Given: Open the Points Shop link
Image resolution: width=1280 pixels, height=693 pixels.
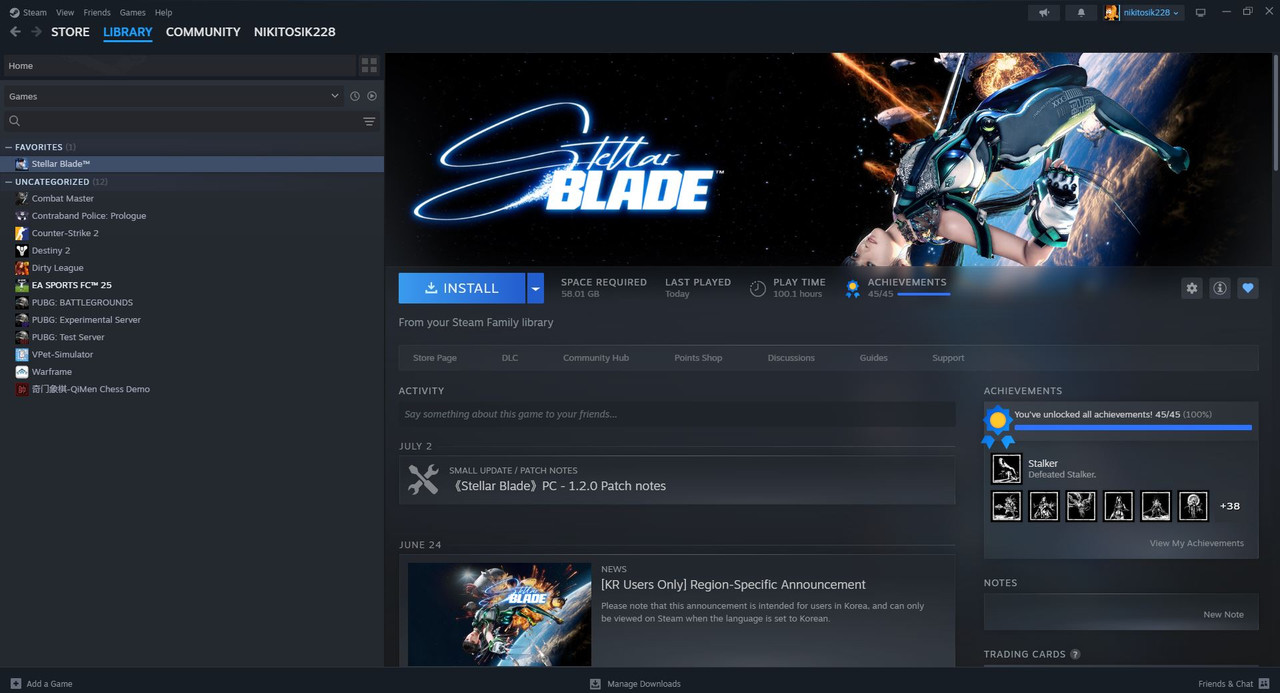Looking at the screenshot, I should point(698,358).
